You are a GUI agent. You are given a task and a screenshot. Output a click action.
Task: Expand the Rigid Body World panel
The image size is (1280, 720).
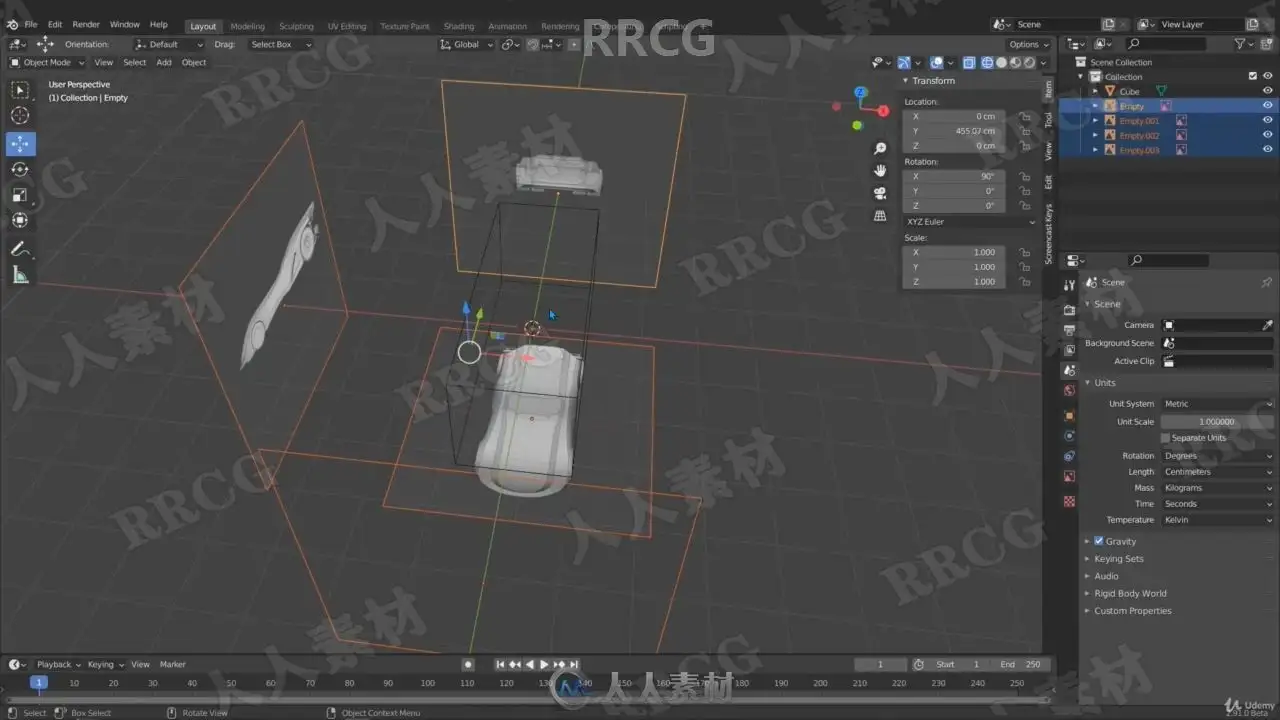[x=1130, y=593]
